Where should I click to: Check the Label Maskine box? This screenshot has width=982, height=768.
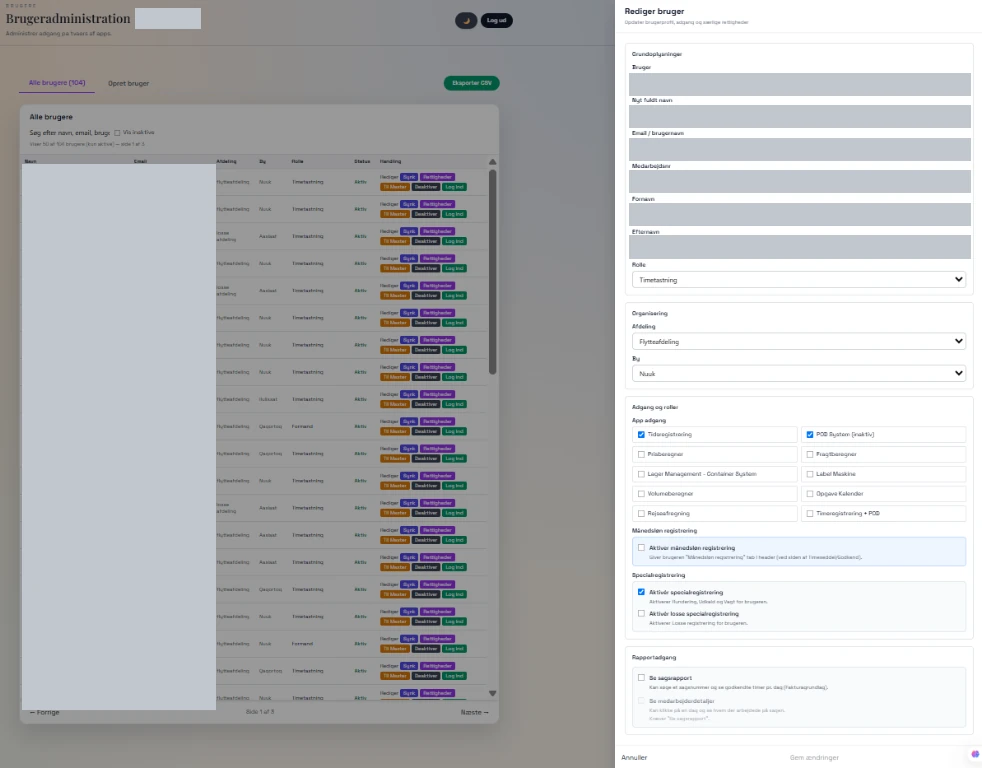pyautogui.click(x=810, y=474)
